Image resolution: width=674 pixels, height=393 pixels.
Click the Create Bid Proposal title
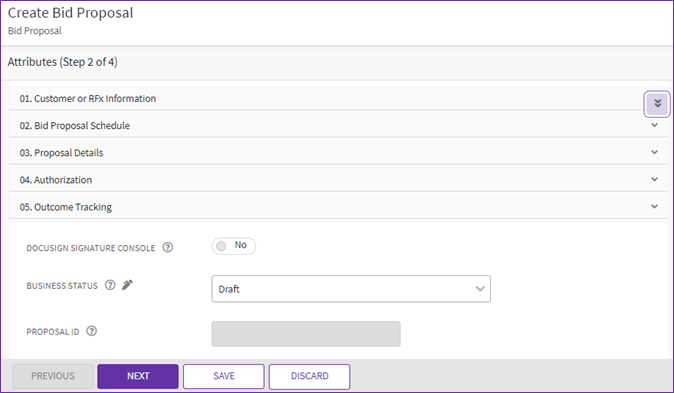coord(70,13)
